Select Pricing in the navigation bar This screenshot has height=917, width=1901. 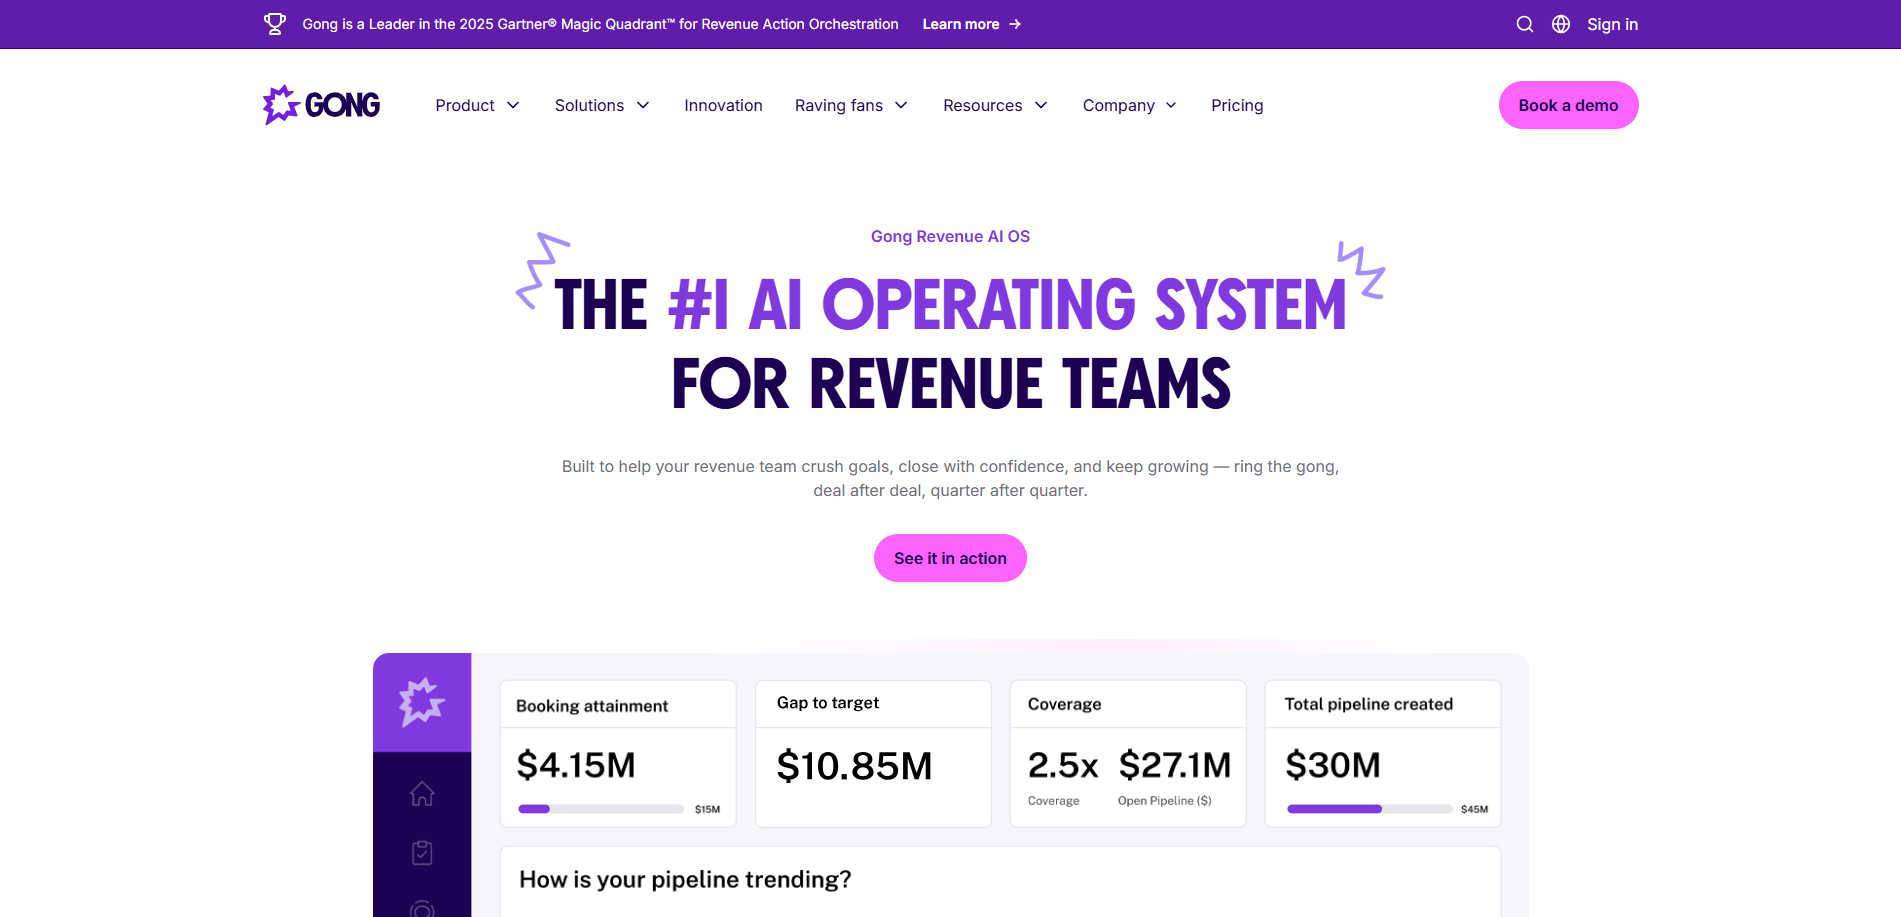tap(1237, 105)
